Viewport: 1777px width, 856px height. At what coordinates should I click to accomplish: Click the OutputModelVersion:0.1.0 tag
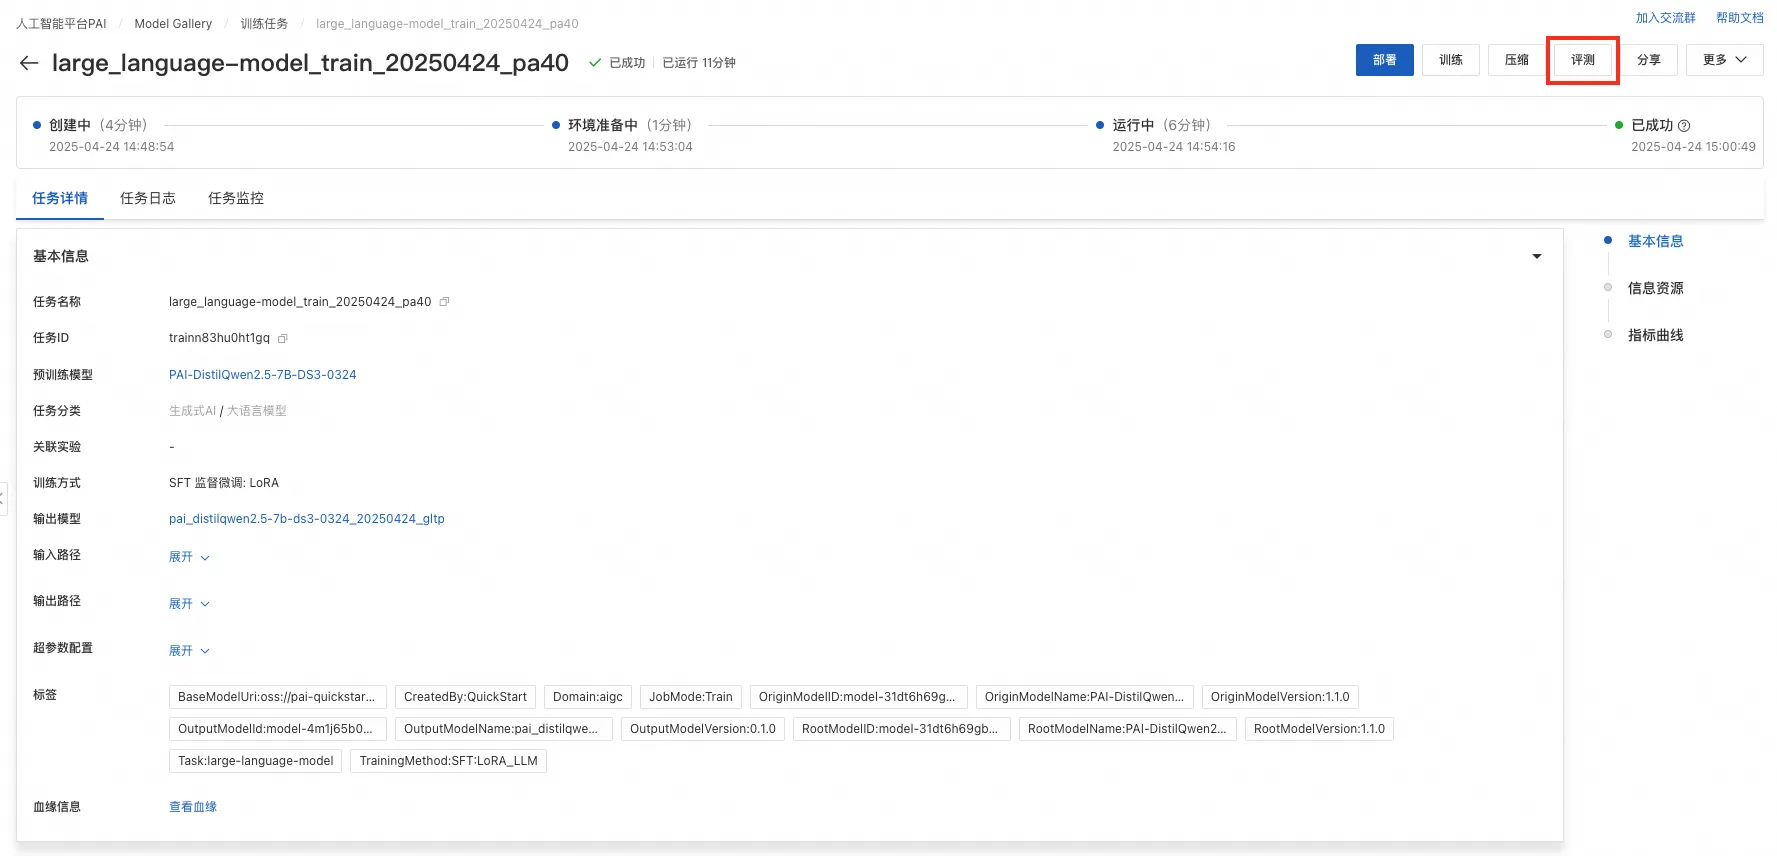coord(703,729)
